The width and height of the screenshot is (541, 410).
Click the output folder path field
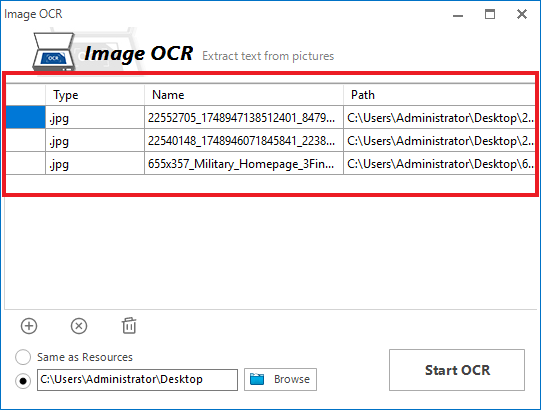click(137, 380)
